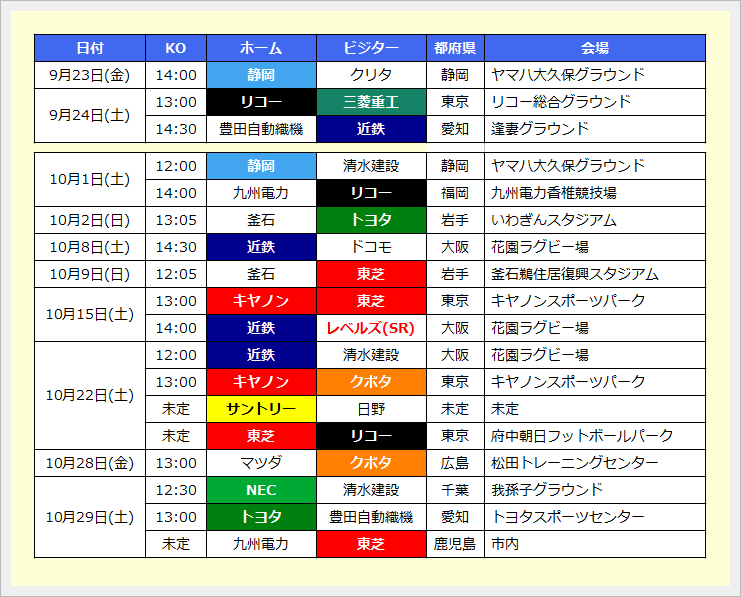Click the 日付 column header
Image resolution: width=741 pixels, height=597 pixels.
[x=89, y=48]
